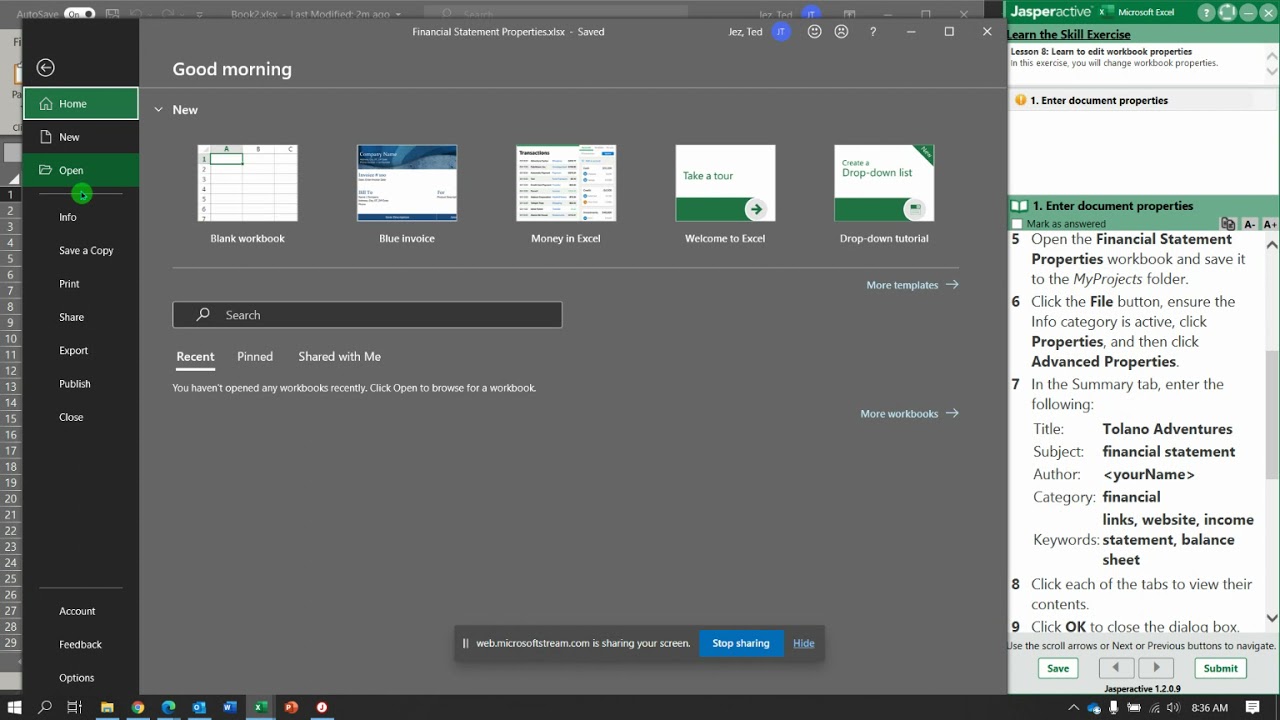Viewport: 1280px width, 720px height.
Task: Choose Open in the backstage sidebar
Action: pos(81,170)
